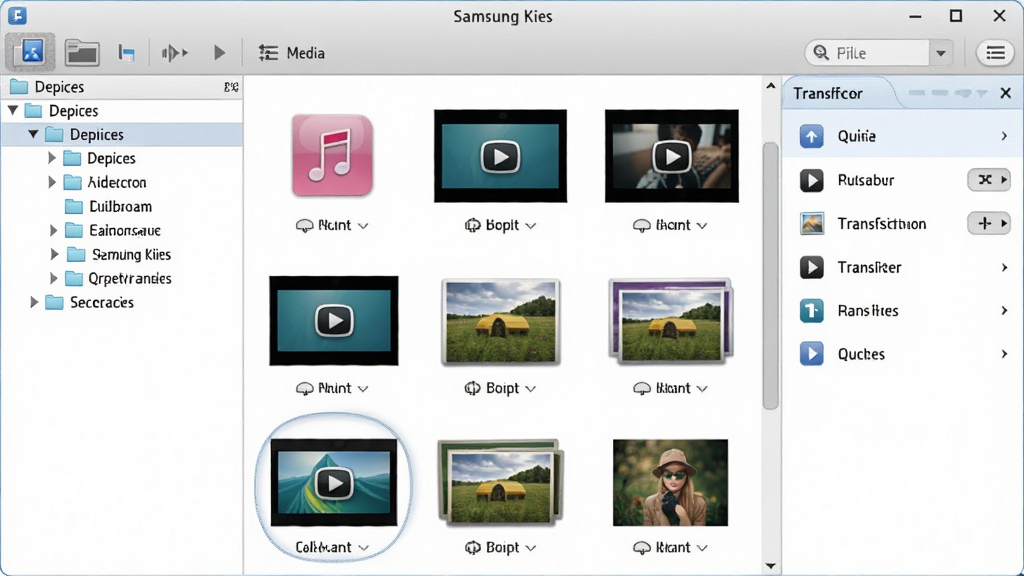Collapse the top-level Depices tree node

(13, 110)
